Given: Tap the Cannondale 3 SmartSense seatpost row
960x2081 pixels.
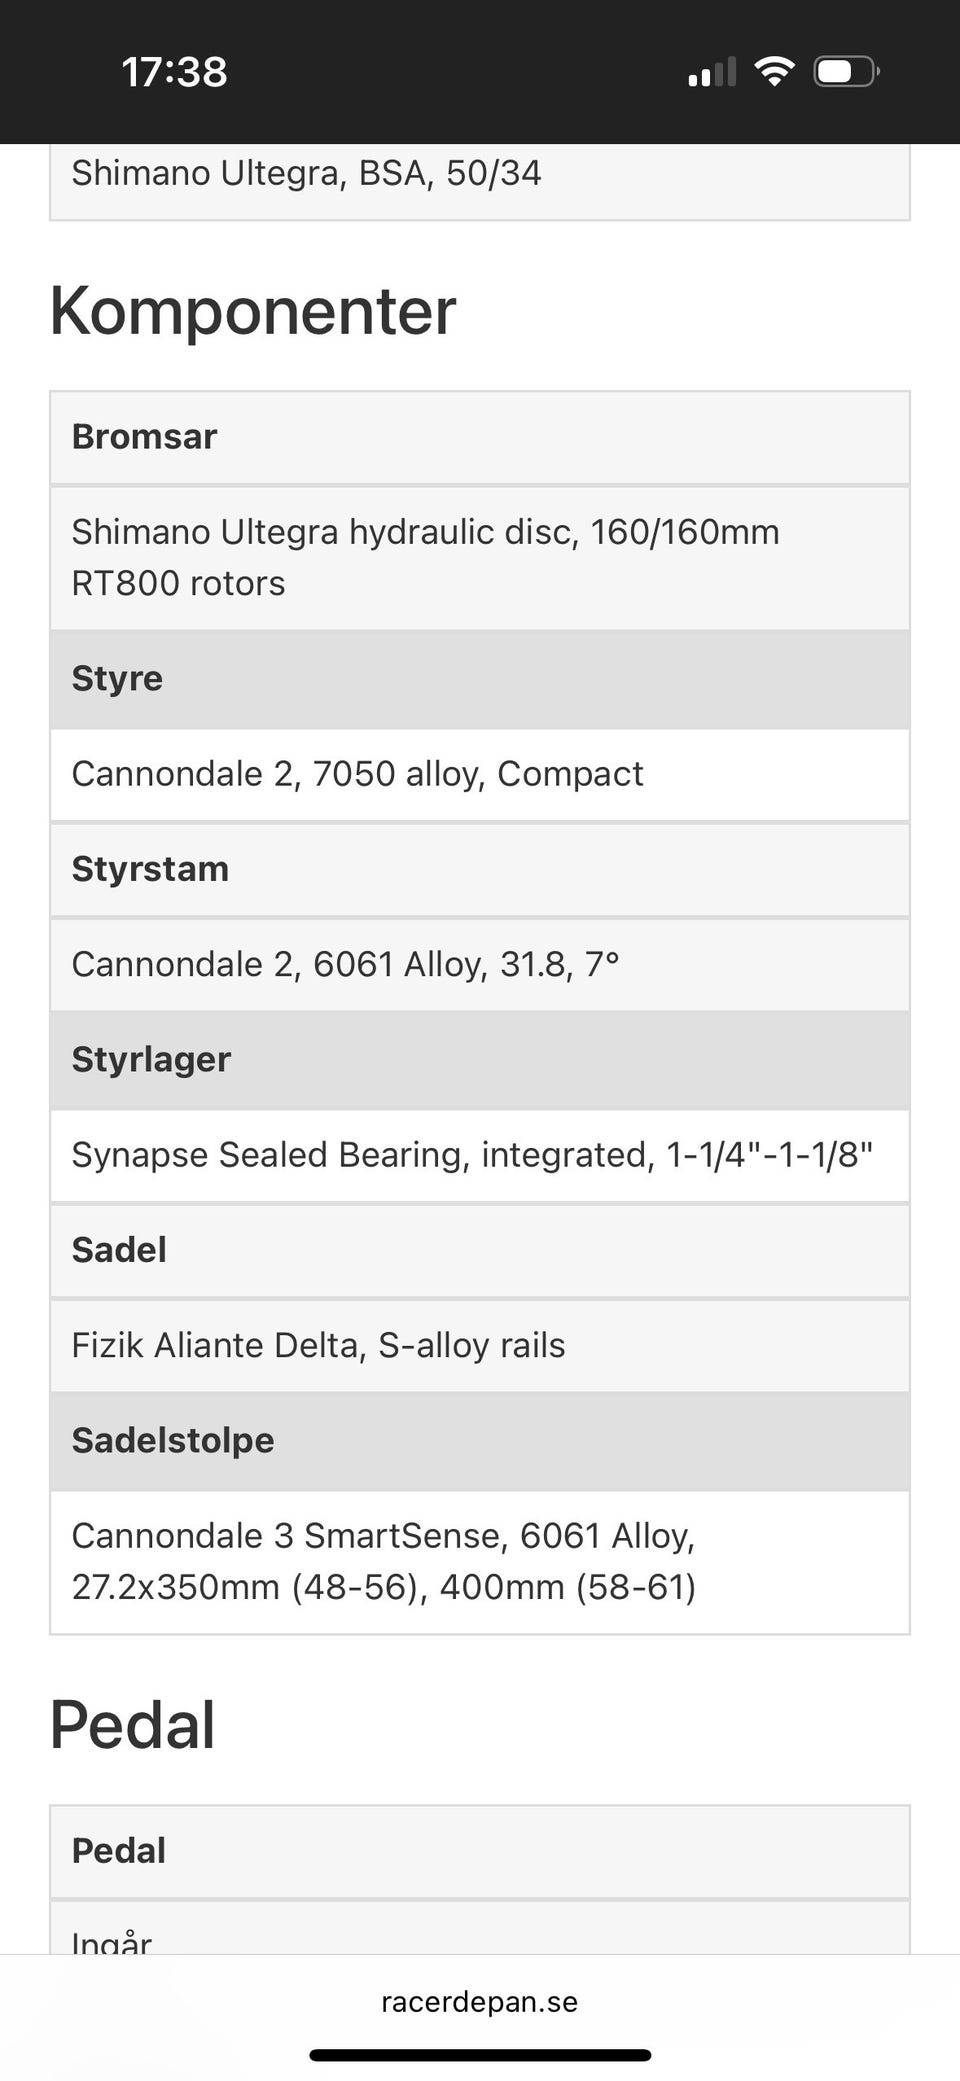Looking at the screenshot, I should pyautogui.click(x=480, y=1561).
